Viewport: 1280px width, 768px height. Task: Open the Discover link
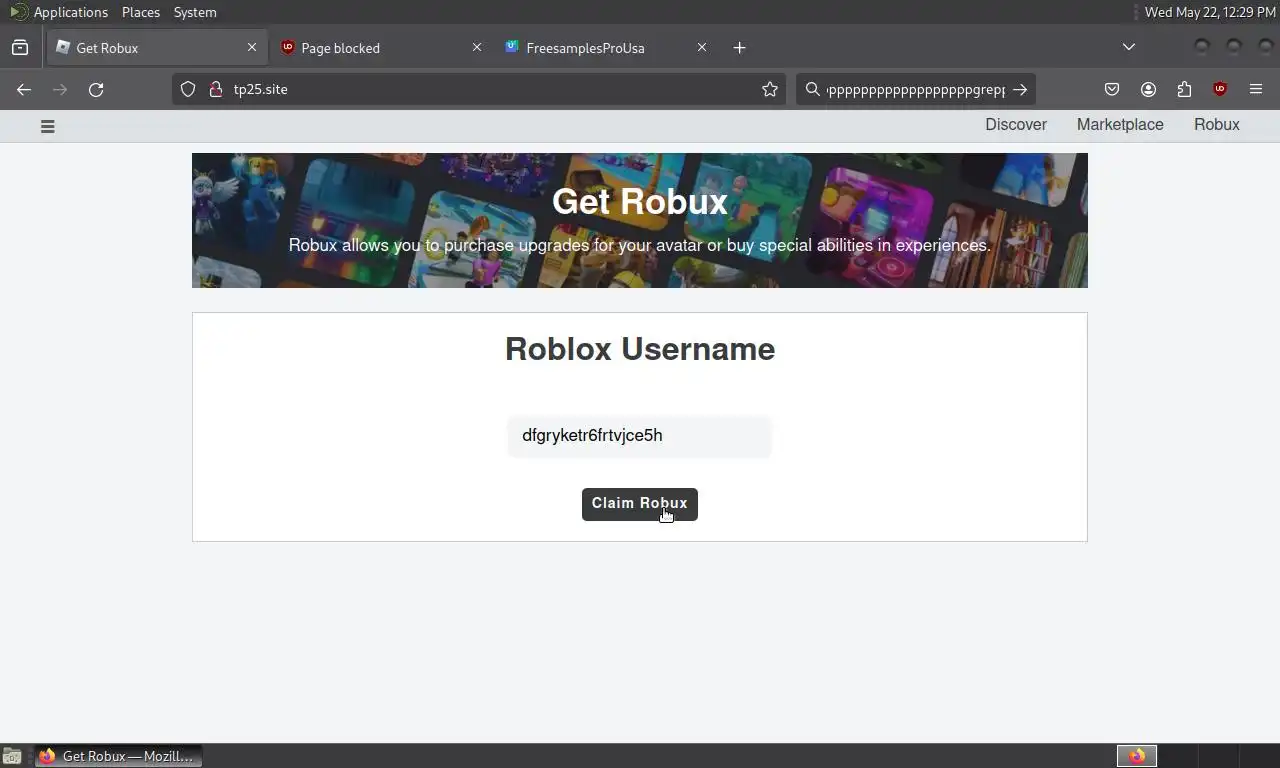pos(1016,125)
